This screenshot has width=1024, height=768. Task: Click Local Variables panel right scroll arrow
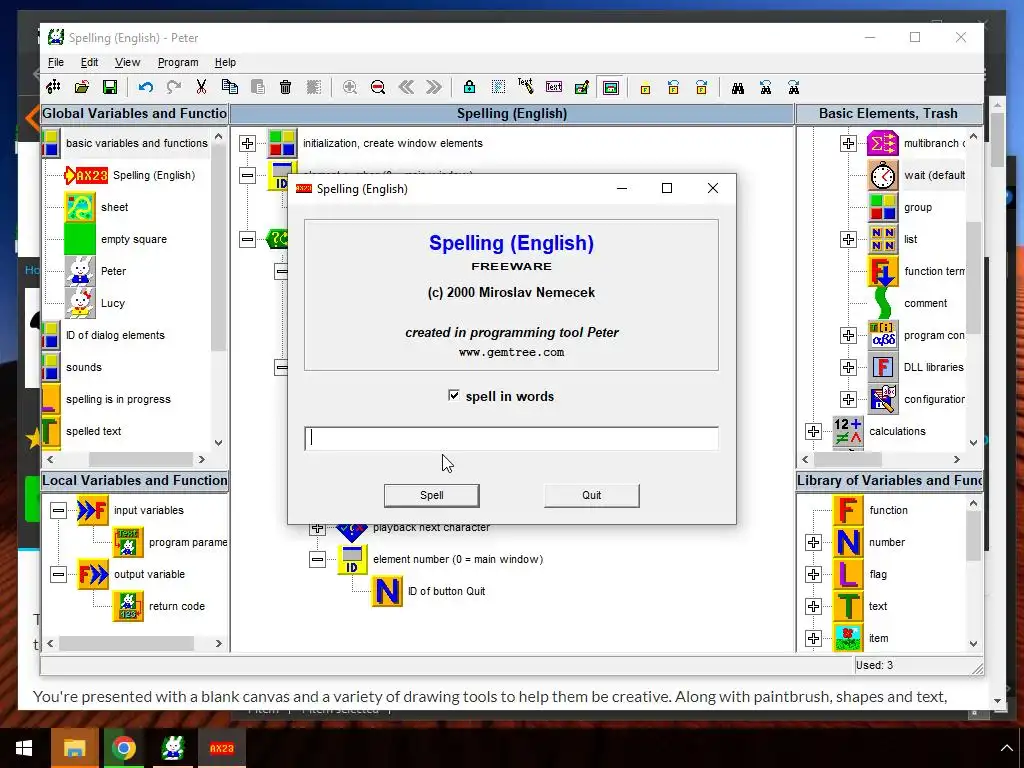click(219, 643)
